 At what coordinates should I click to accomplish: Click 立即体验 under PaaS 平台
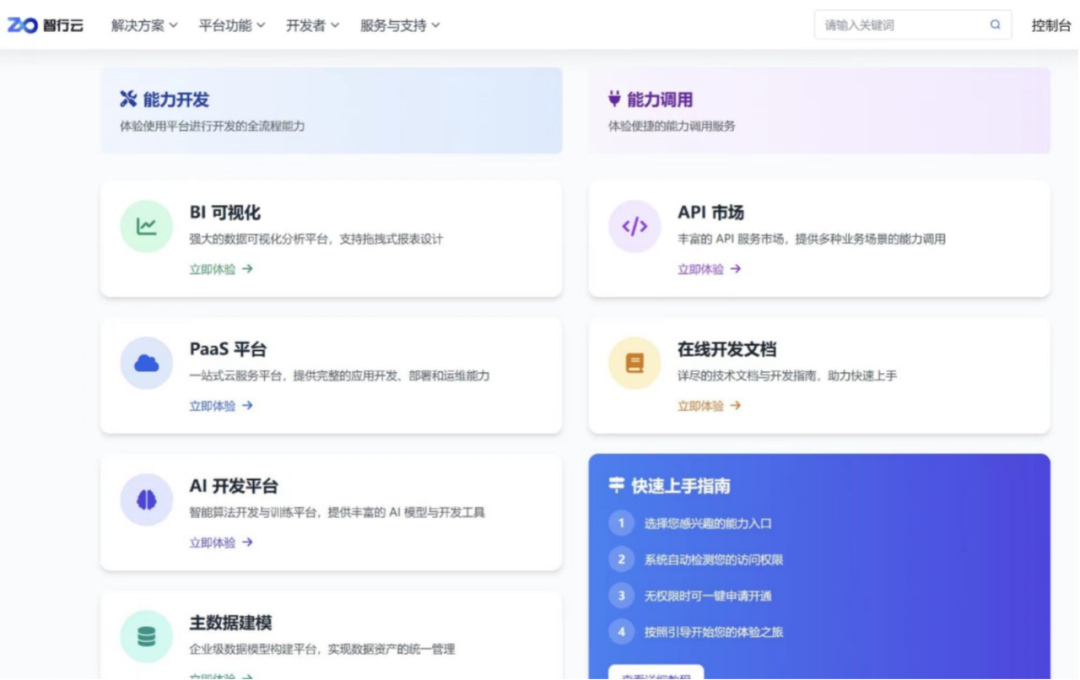212,406
